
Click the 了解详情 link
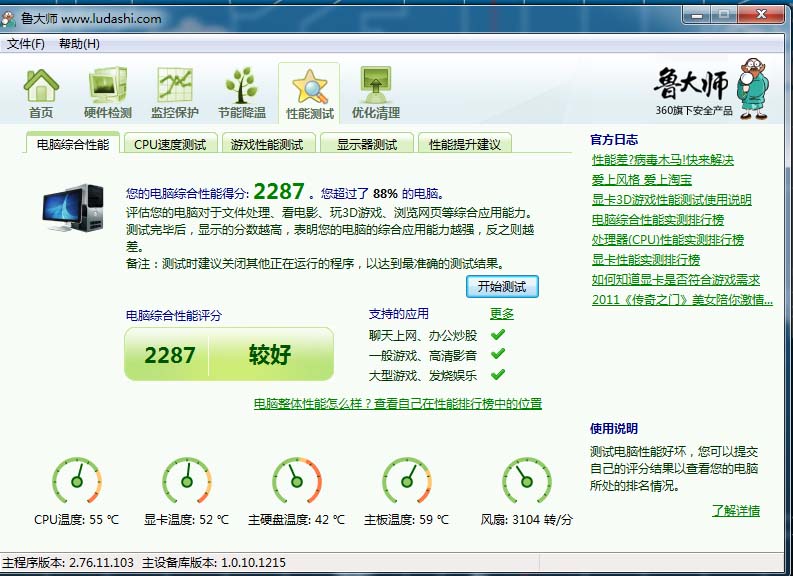click(736, 510)
